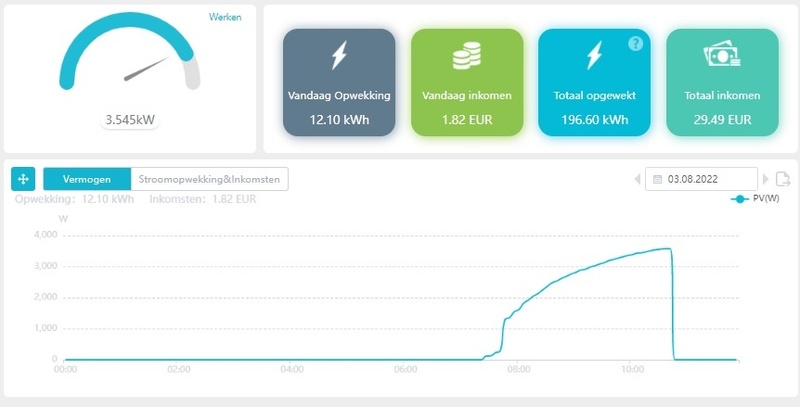This screenshot has width=800, height=407.
Task: Click the export chart icon
Action: point(783,179)
